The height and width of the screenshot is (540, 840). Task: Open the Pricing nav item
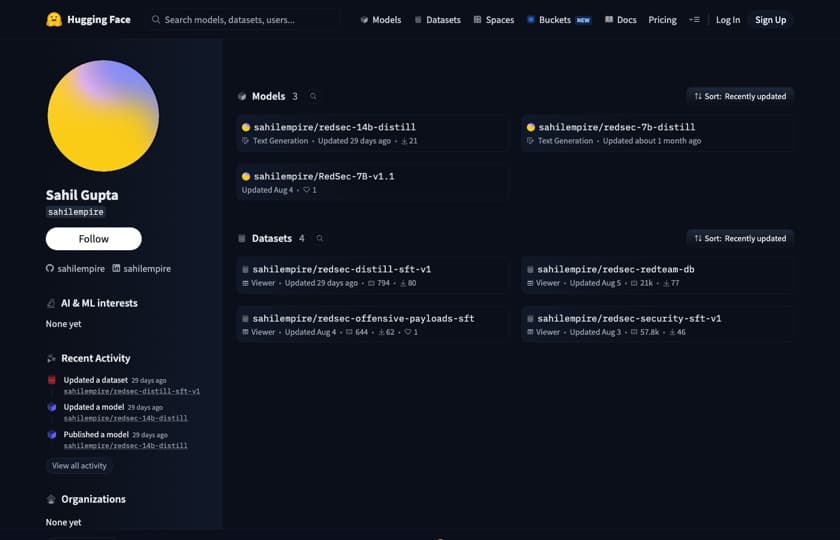pos(662,20)
